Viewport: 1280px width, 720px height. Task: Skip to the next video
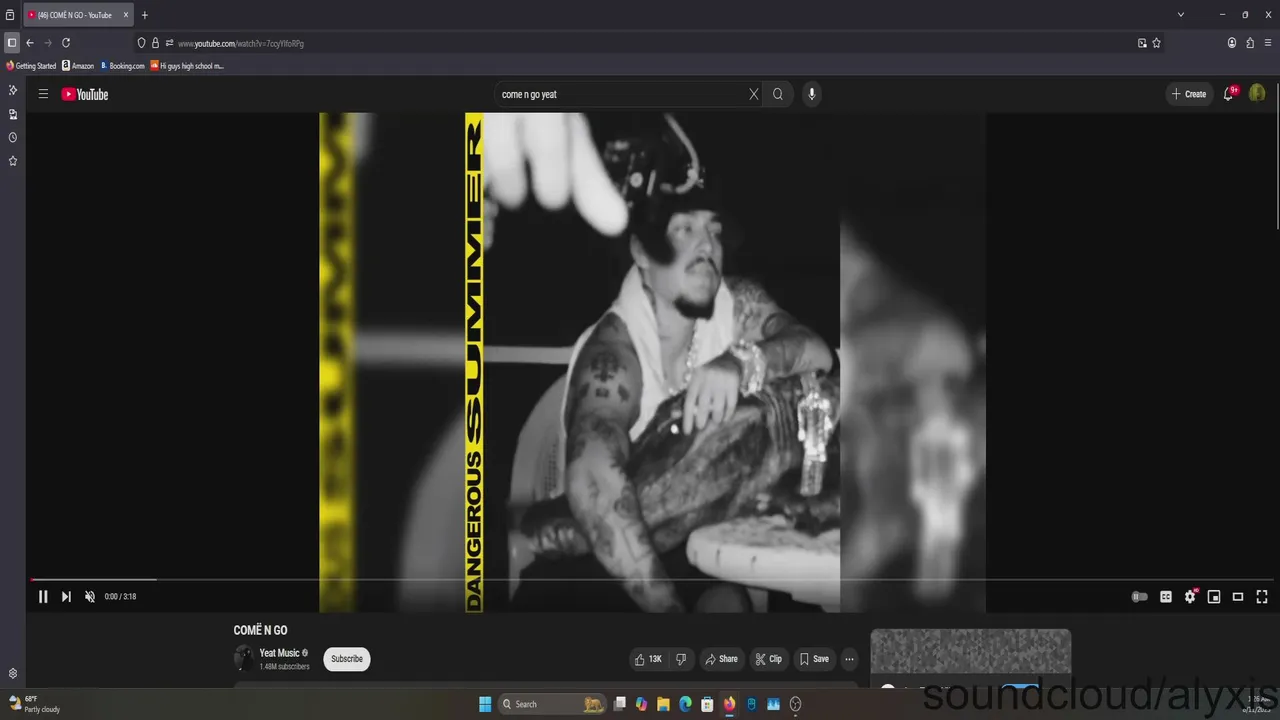(x=66, y=596)
